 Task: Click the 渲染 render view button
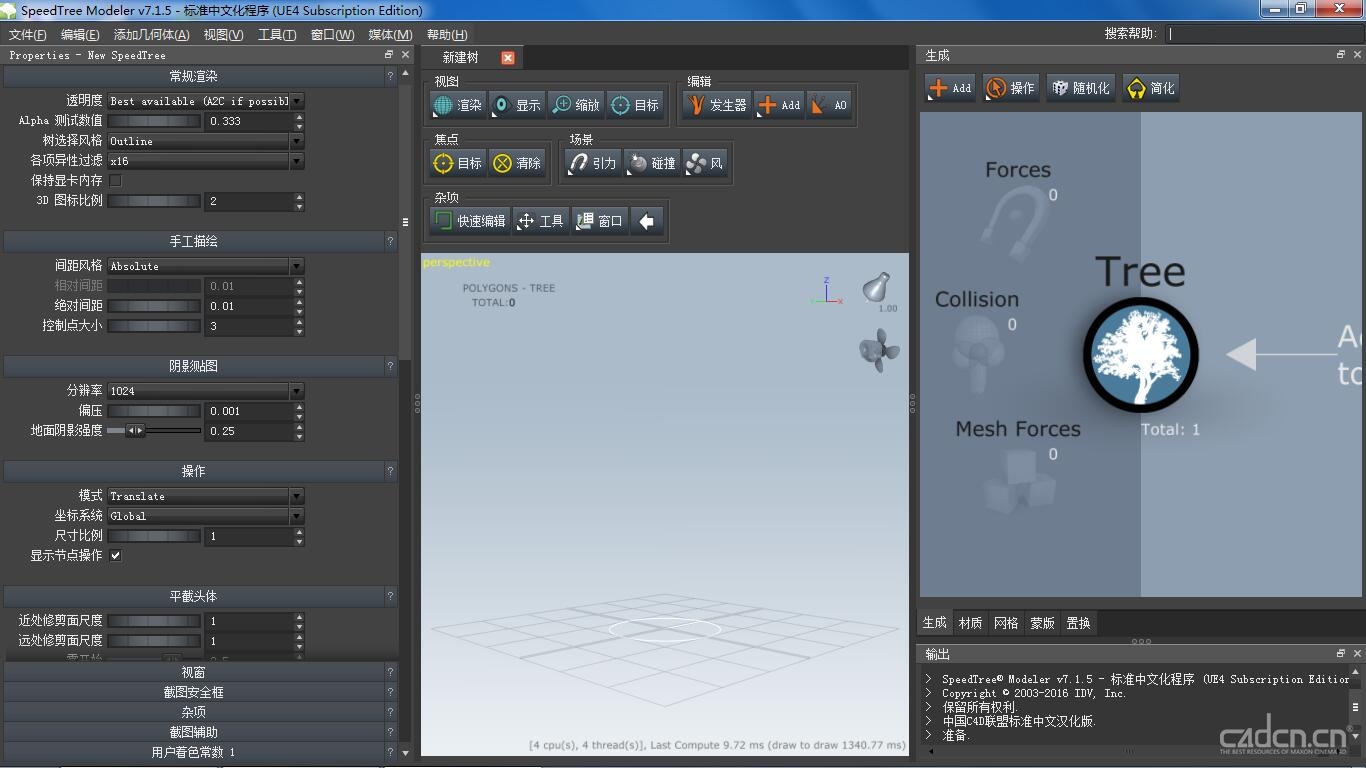point(458,105)
